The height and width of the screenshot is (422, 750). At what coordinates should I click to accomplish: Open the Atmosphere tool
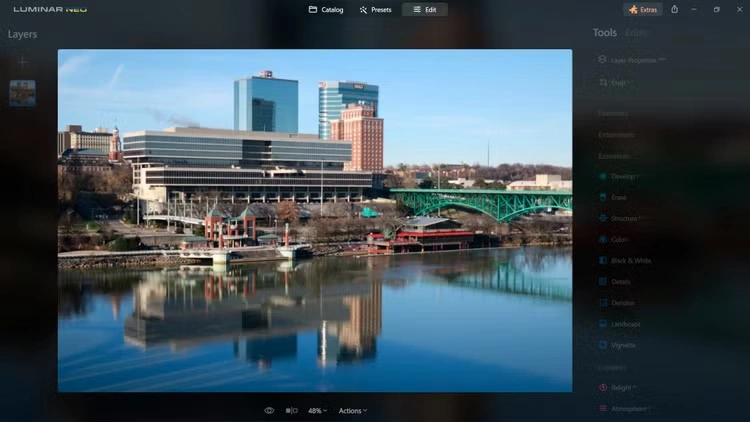(624, 409)
